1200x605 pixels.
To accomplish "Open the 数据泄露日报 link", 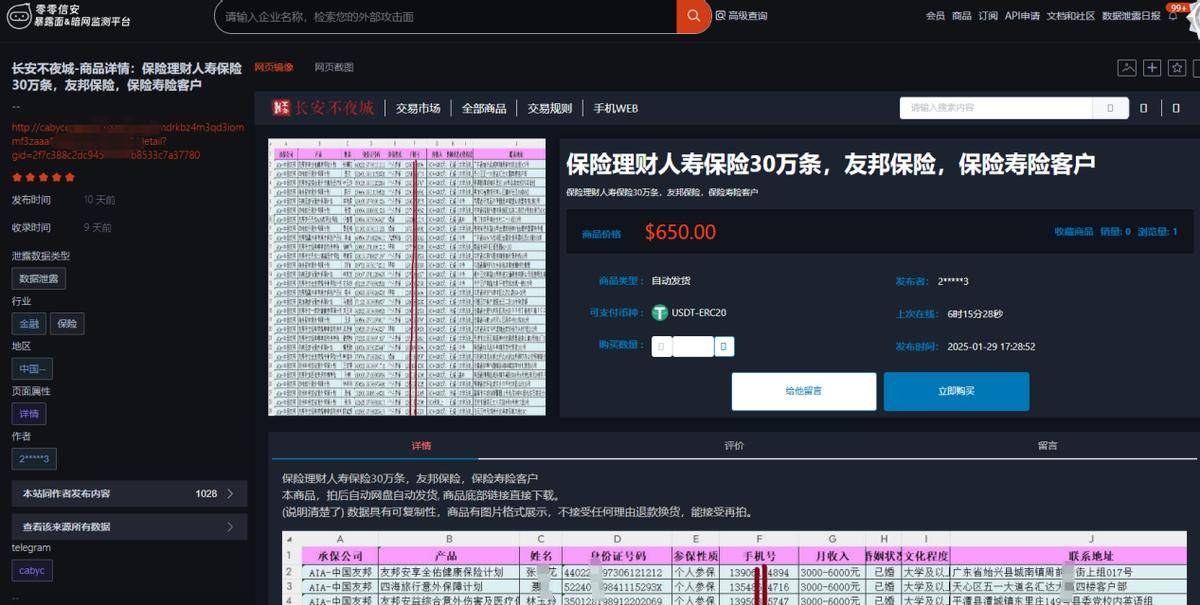I will click(1131, 16).
